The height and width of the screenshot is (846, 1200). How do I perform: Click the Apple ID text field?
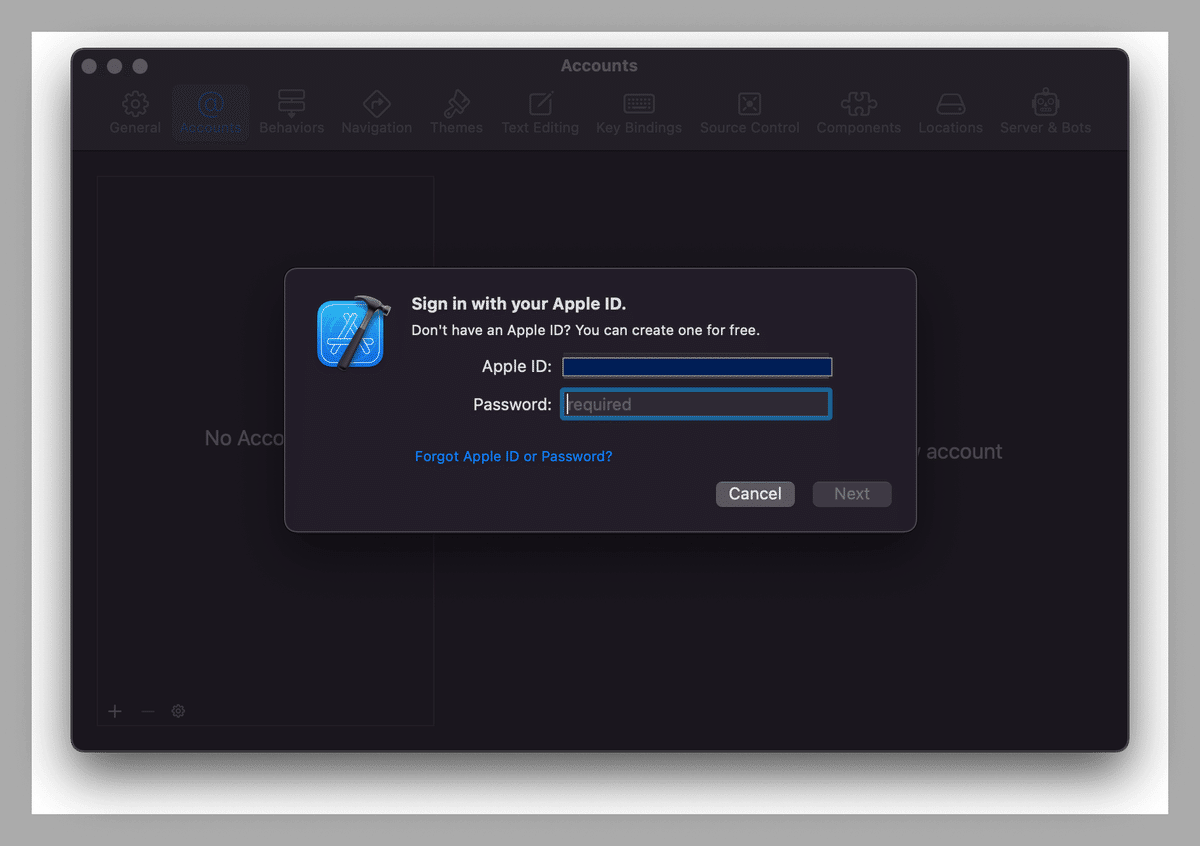[697, 367]
